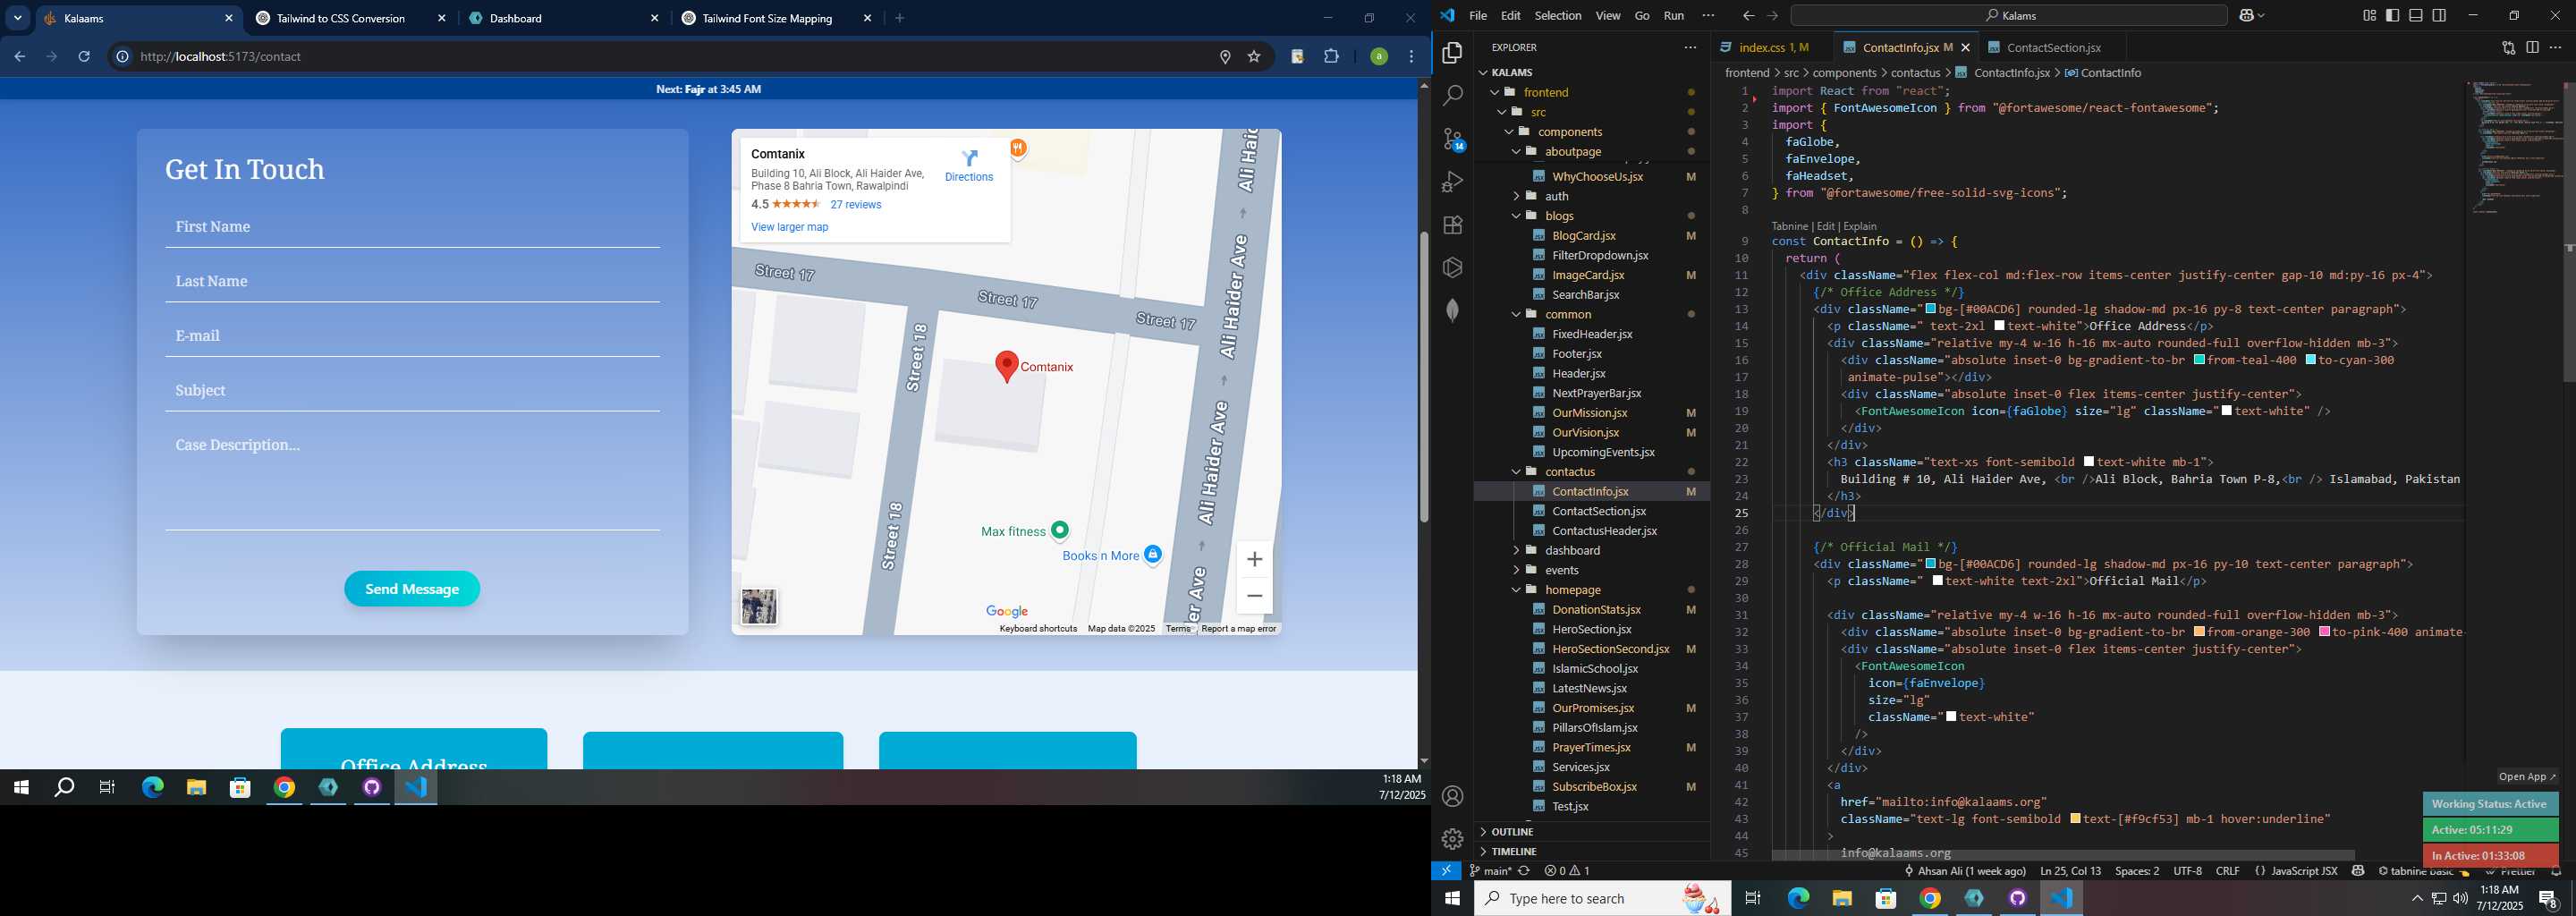Open the Extensions view in VS Code
The width and height of the screenshot is (2576, 916).
click(1452, 225)
